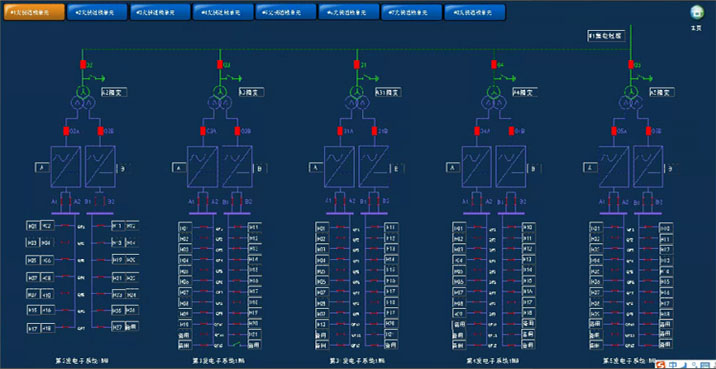Click the open green switch on subsystem 3's bottom feeder
The height and width of the screenshot is (369, 716).
click(237, 344)
